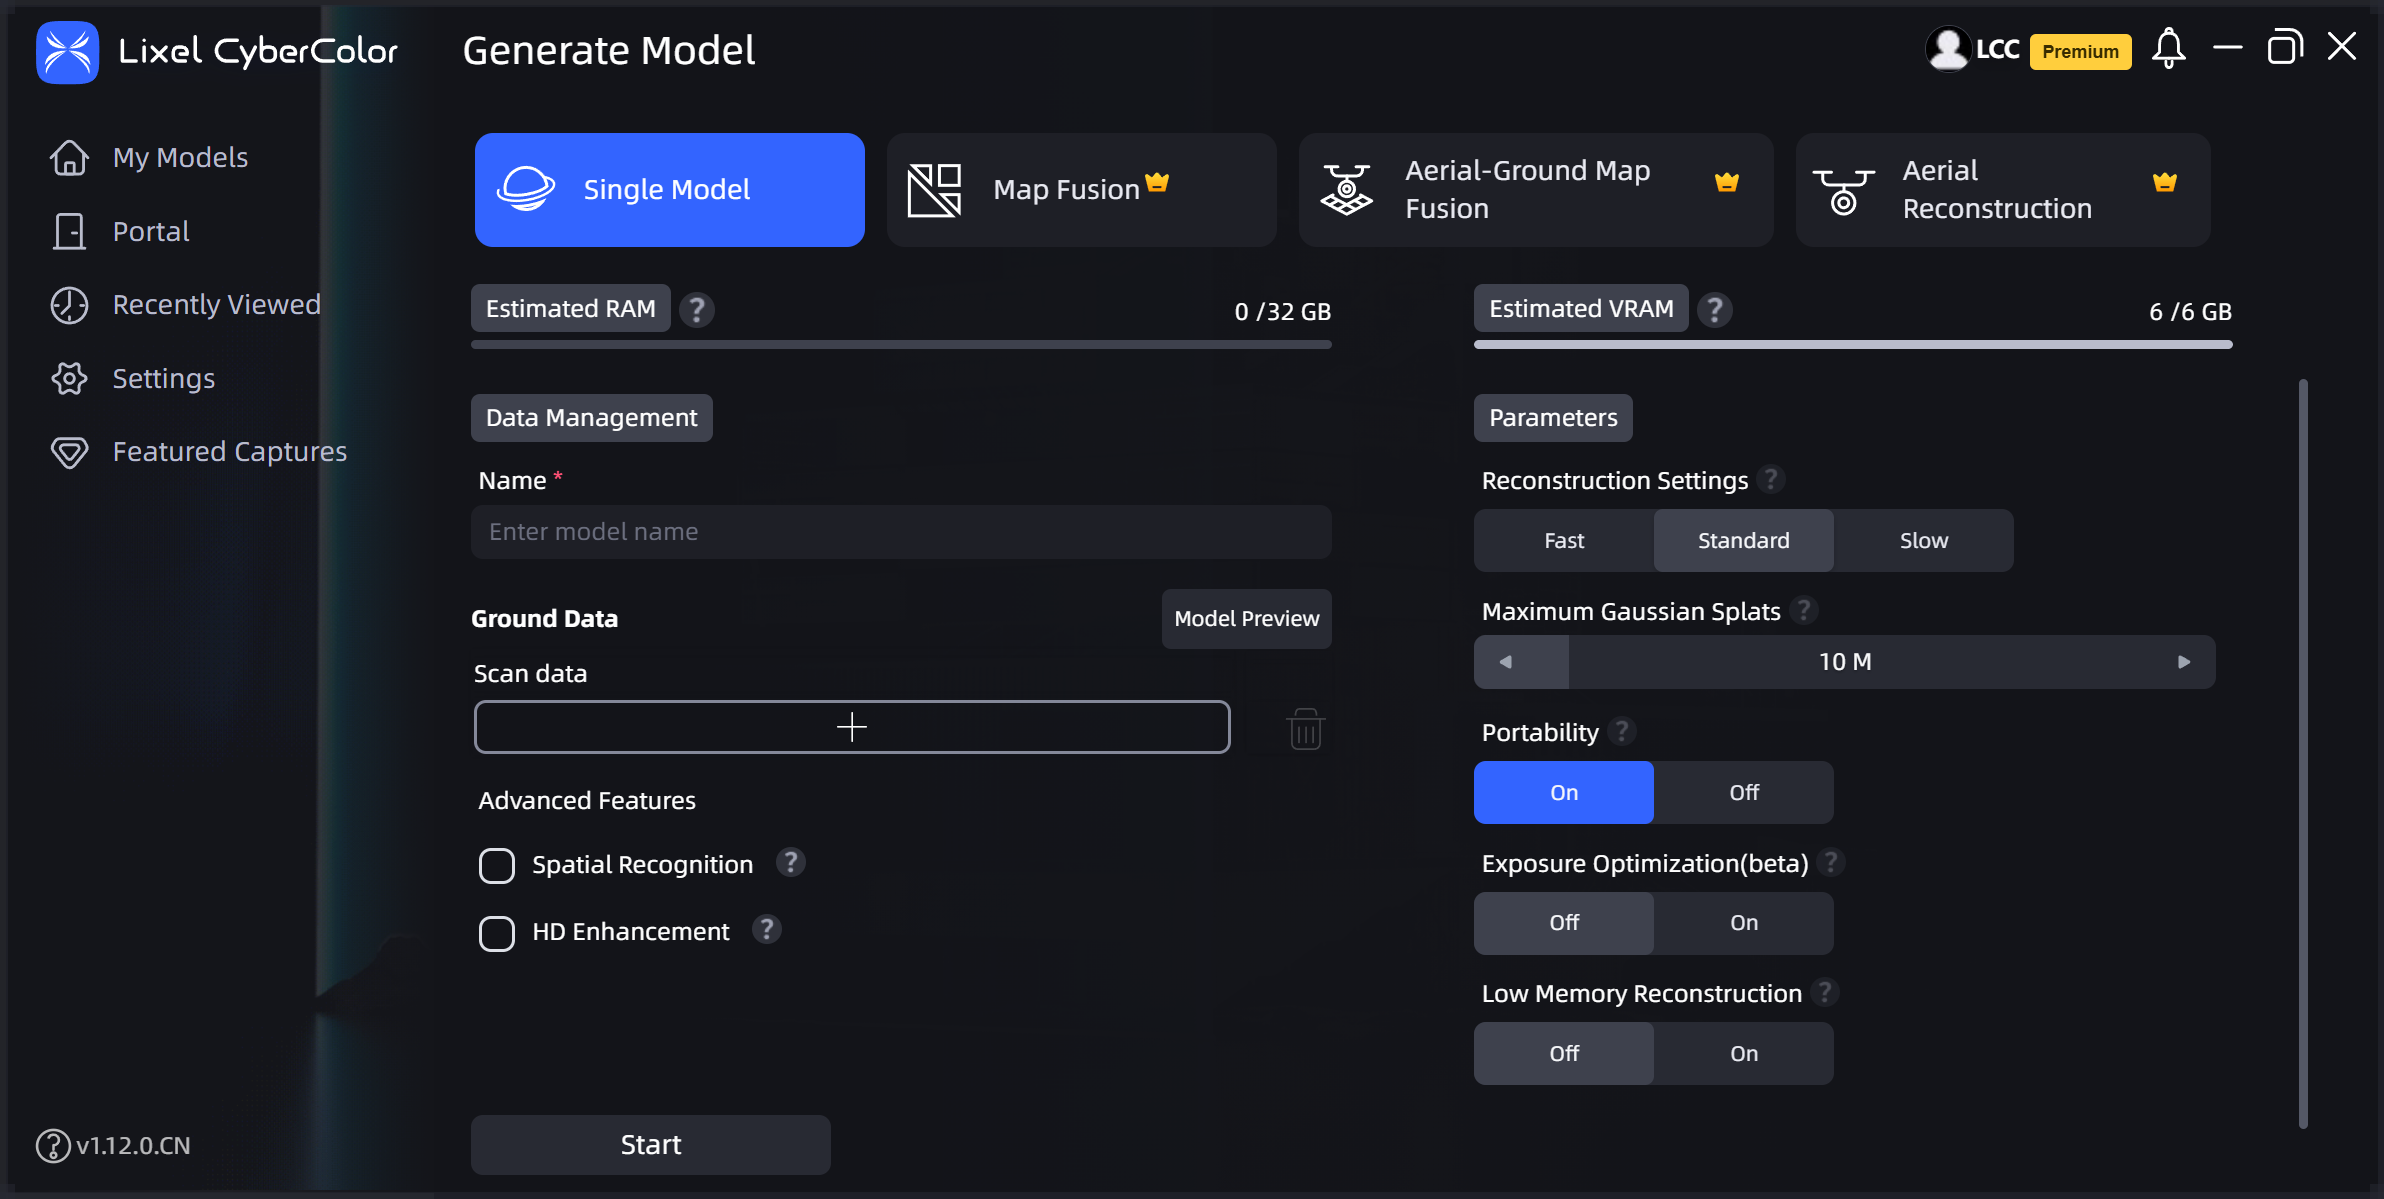Image resolution: width=2384 pixels, height=1199 pixels.
Task: Turn Exposure Optimization Off
Action: (x=1564, y=923)
